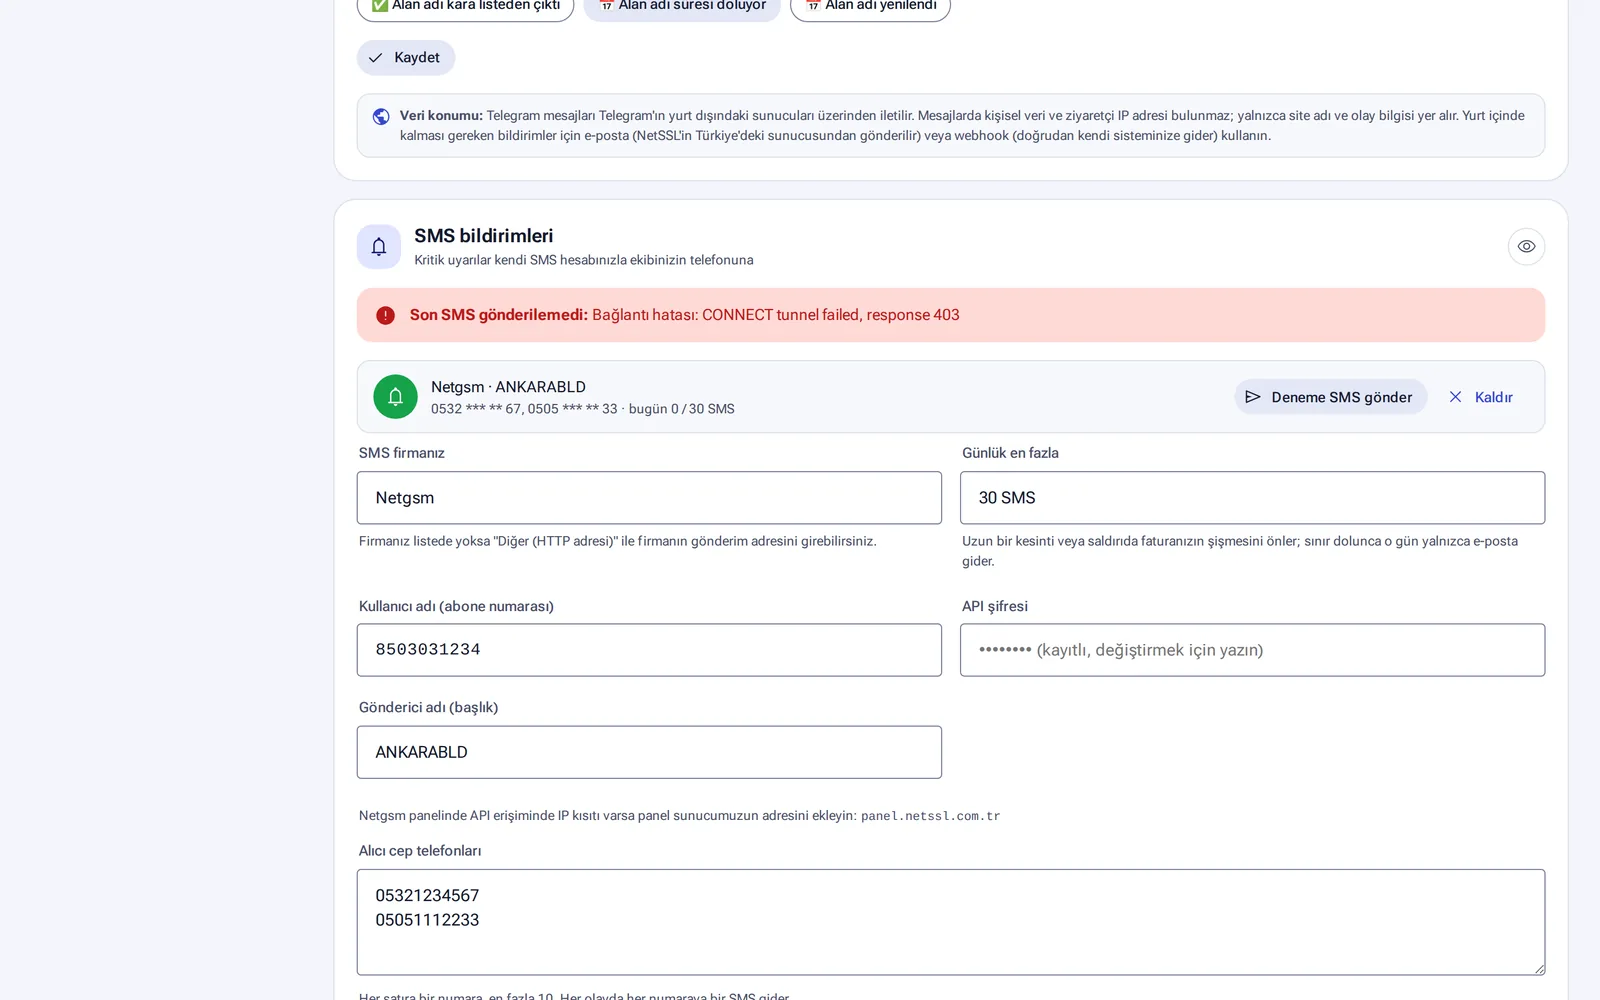This screenshot has height=1000, width=1600.
Task: Click the "panel.netssl.com.tr" server address
Action: pos(930,816)
